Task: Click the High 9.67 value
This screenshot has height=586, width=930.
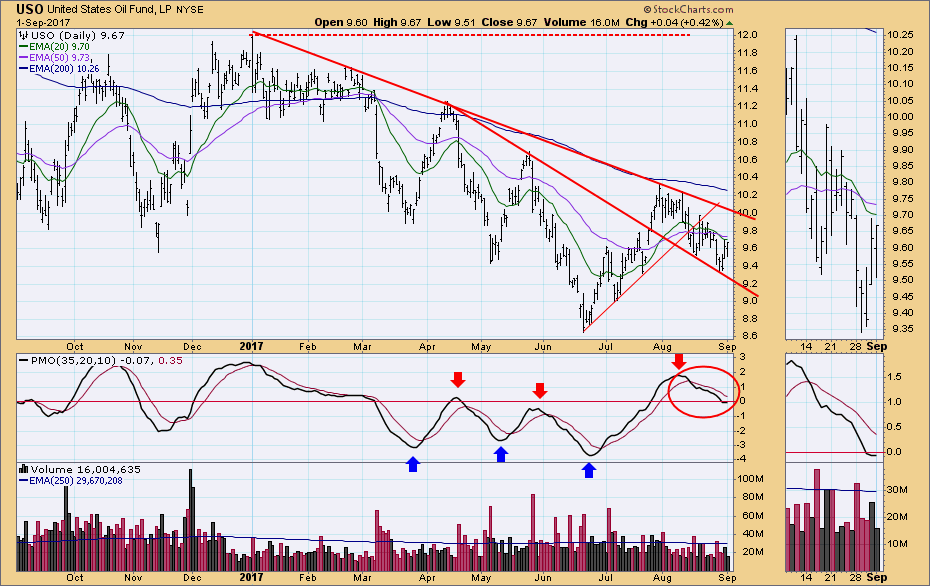Action: (397, 23)
